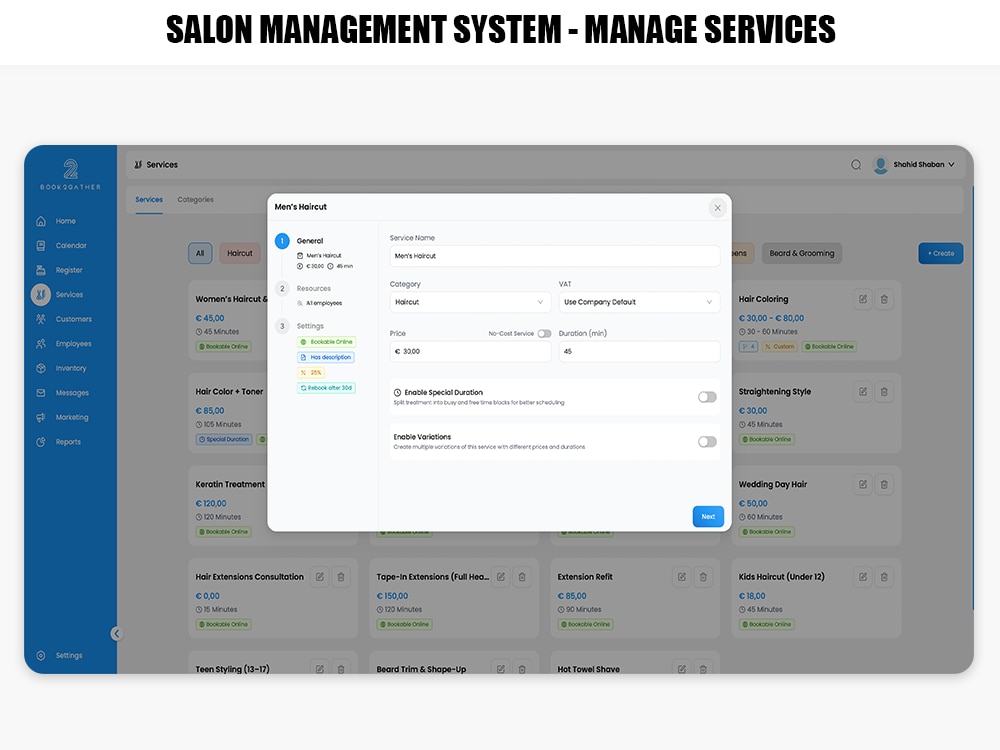This screenshot has width=1000, height=750.
Task: Click the Has description tag
Action: click(x=325, y=357)
